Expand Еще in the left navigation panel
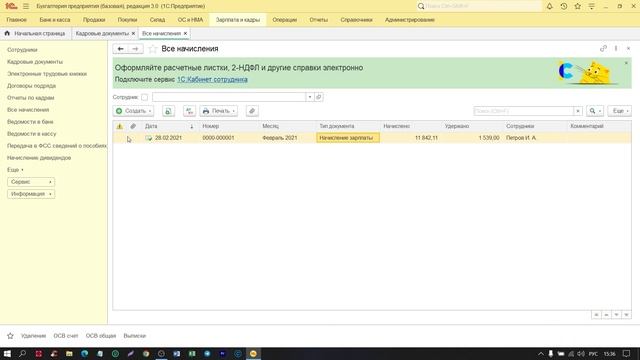This screenshot has height=360, width=640. [x=15, y=170]
